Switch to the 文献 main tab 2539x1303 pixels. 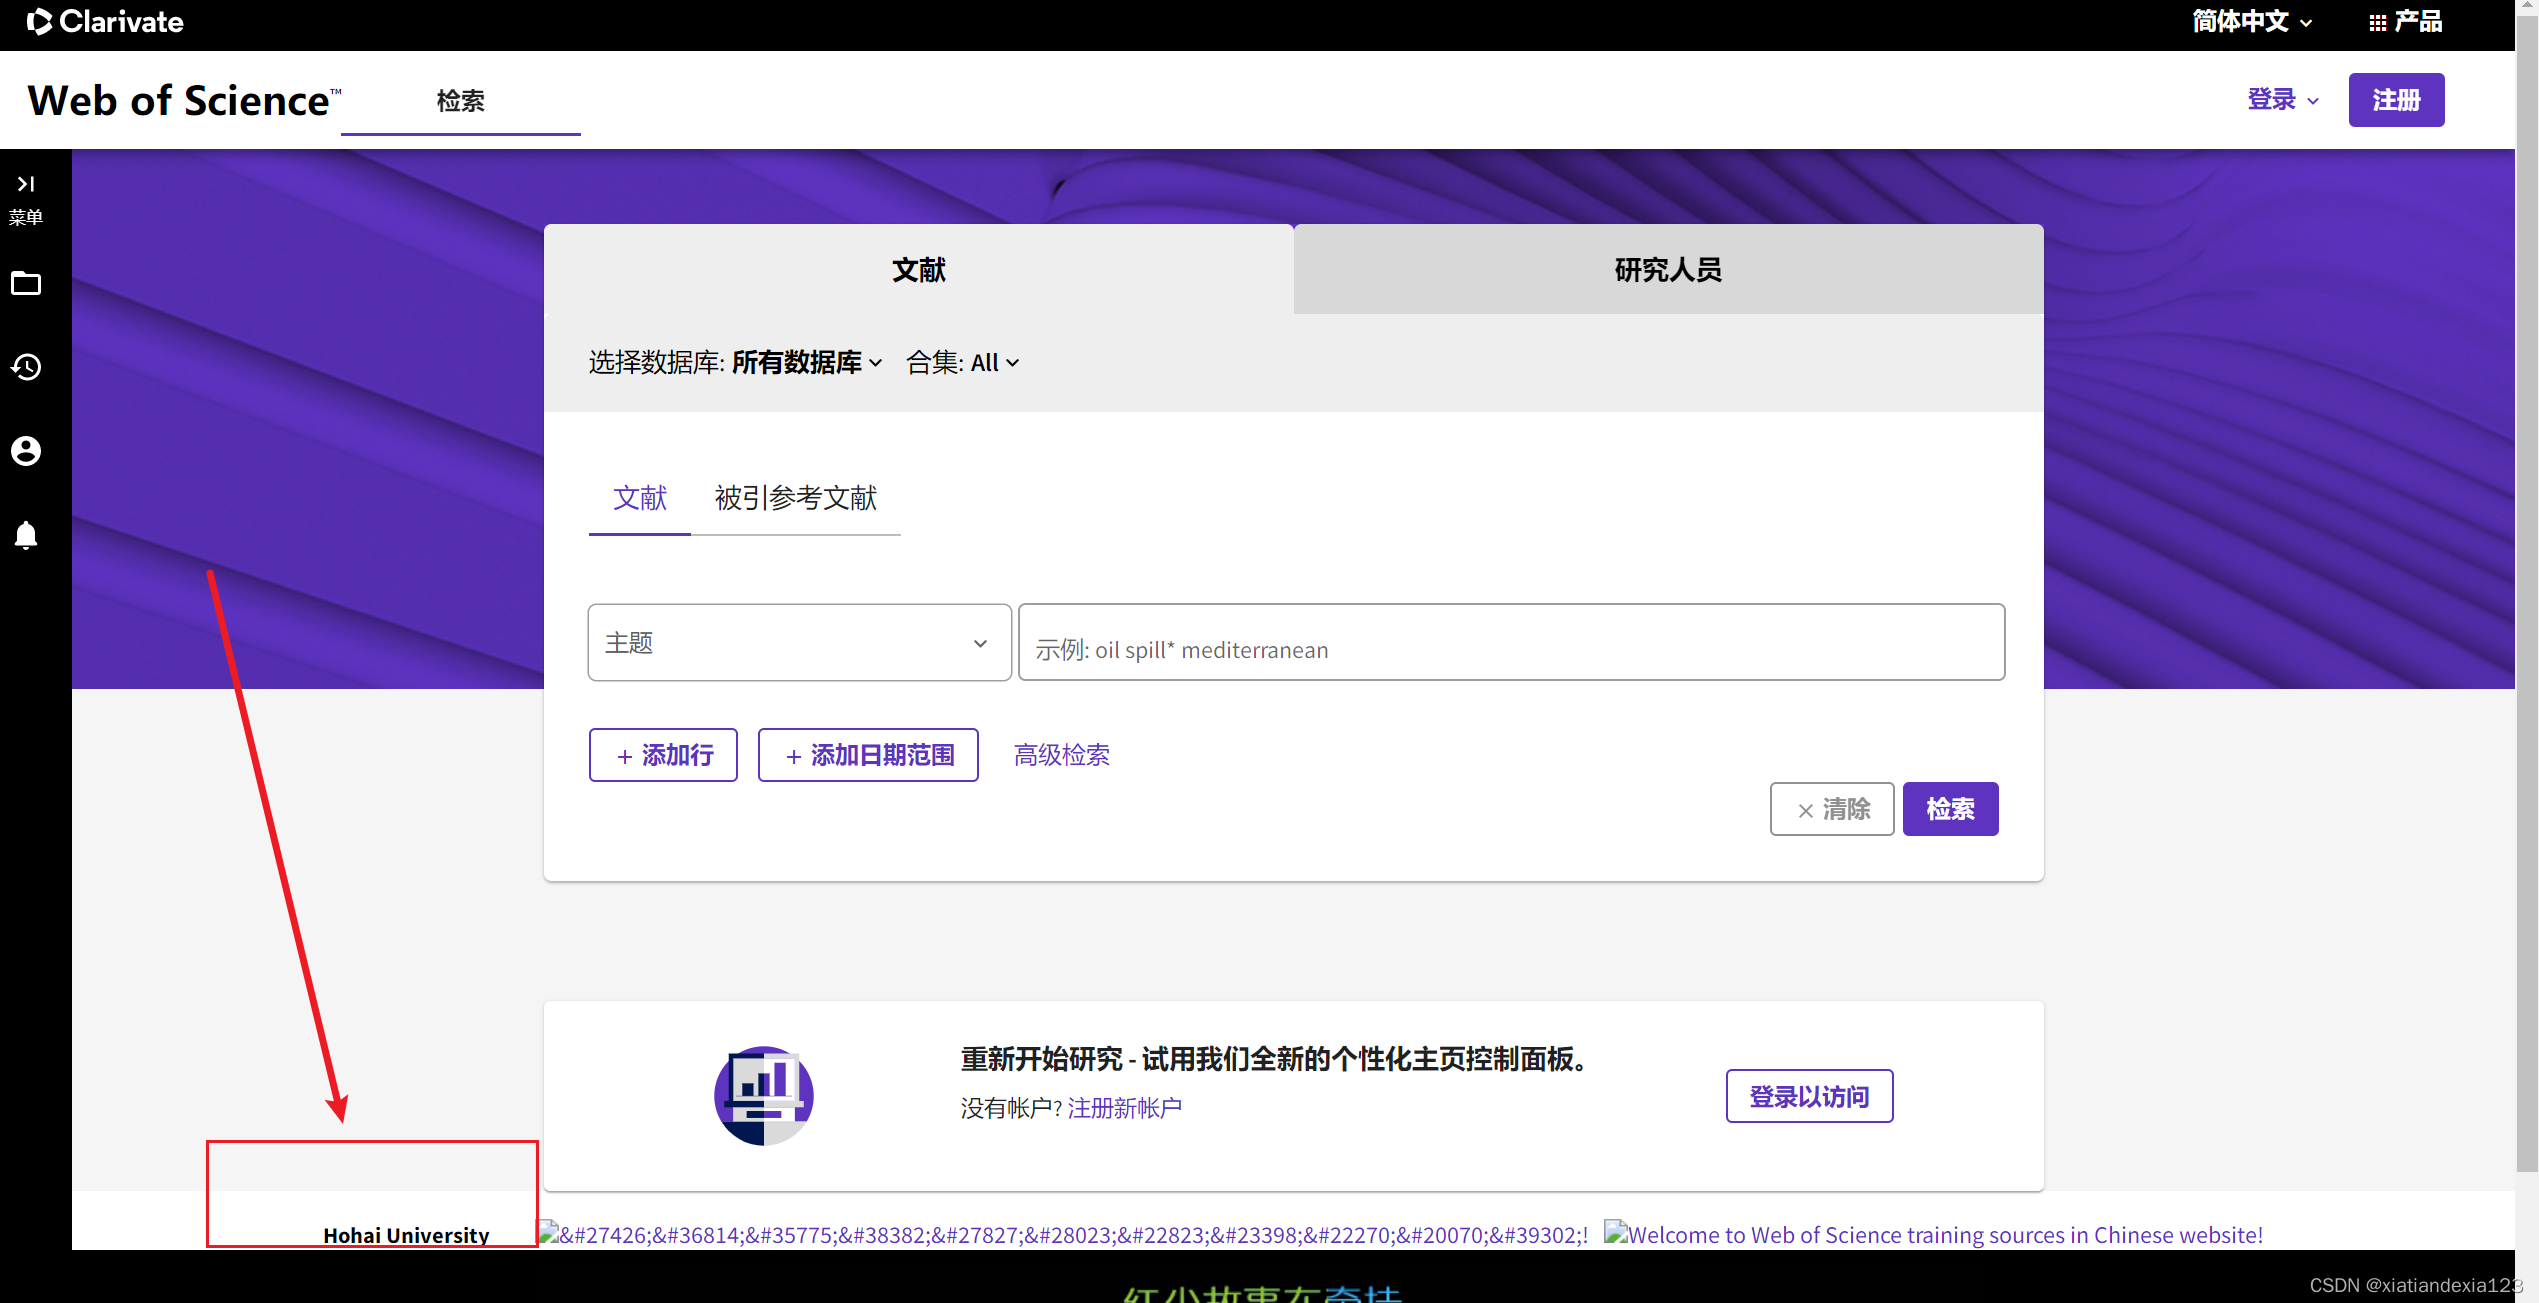click(x=919, y=270)
